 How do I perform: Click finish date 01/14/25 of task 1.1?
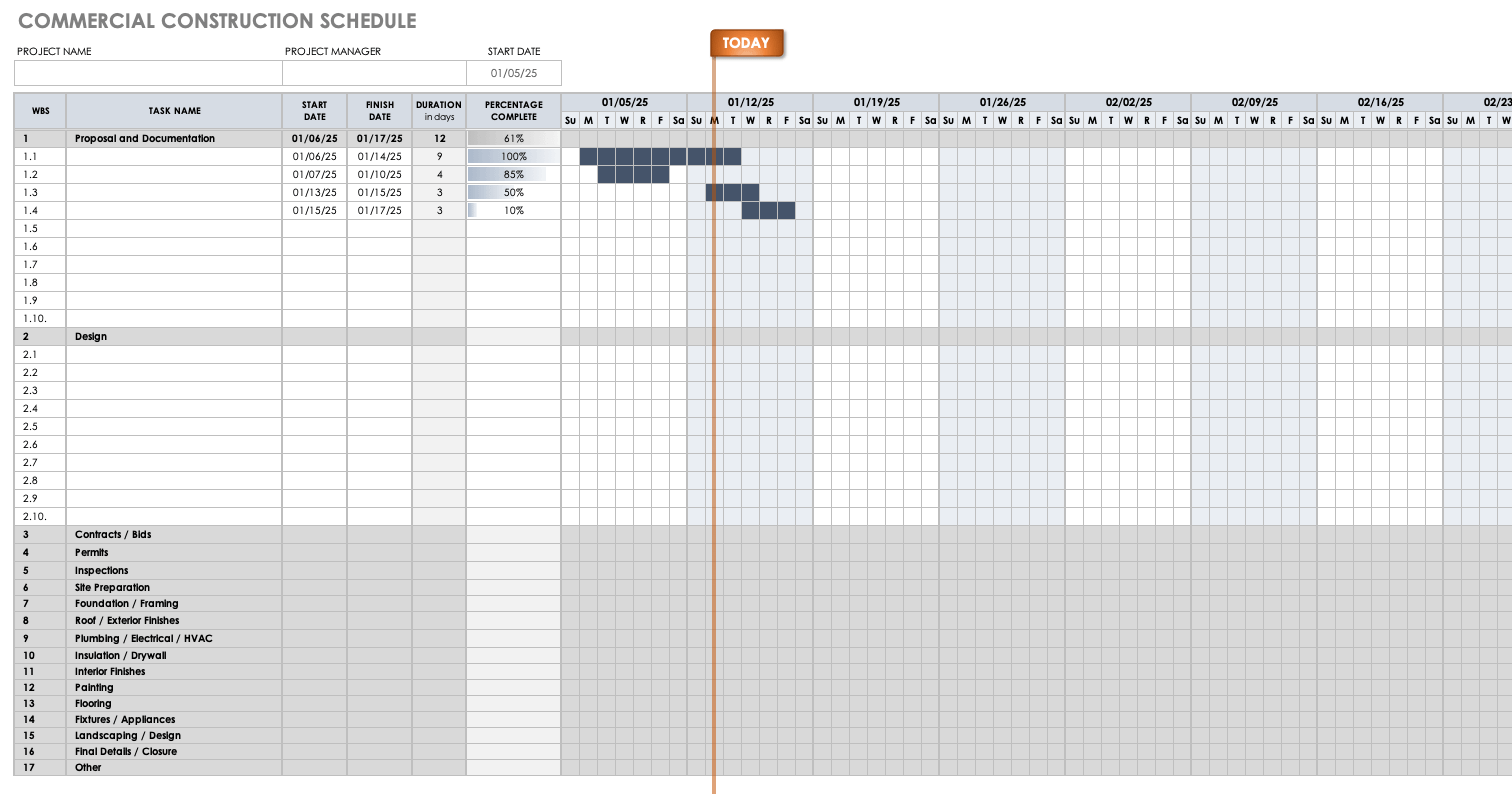[380, 157]
